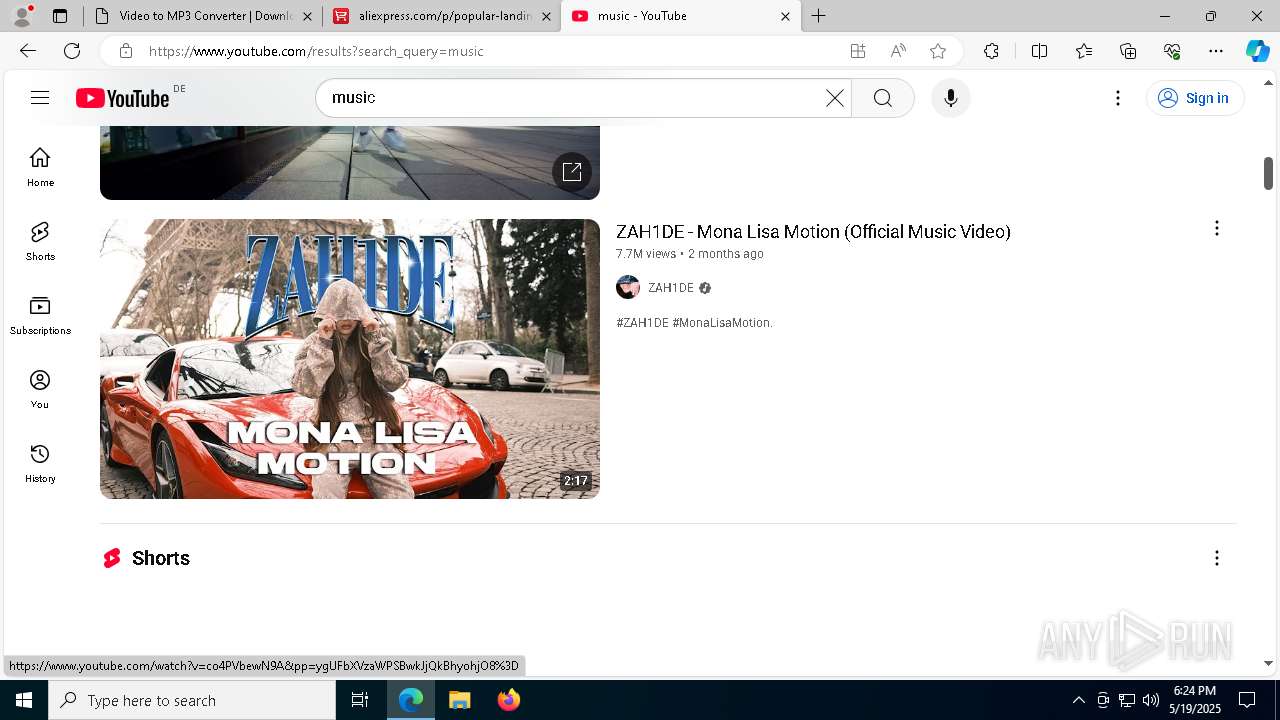This screenshot has height=720, width=1280.
Task: Close the Video to MP3 Converter tab
Action: (307, 16)
